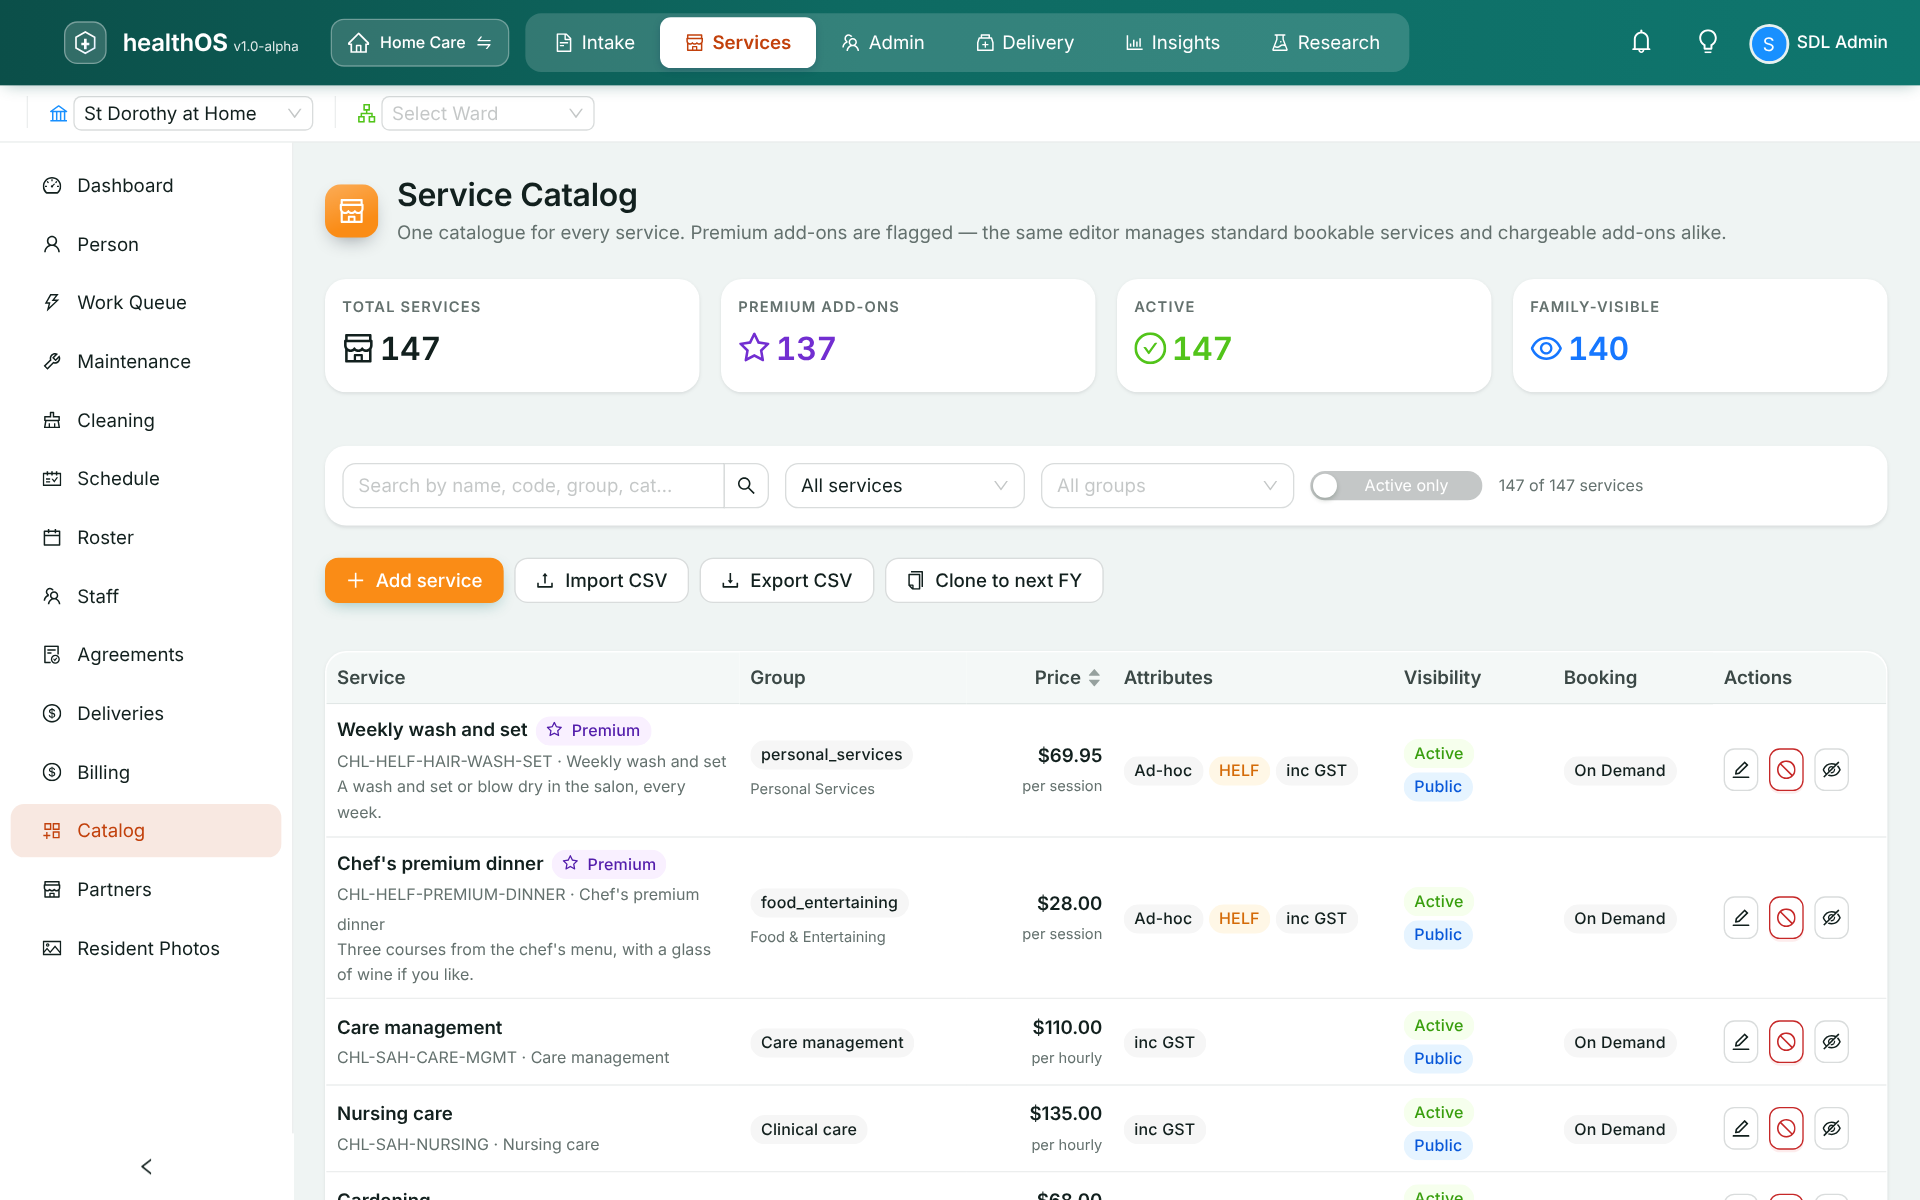Deactivate the Chef's premium dinner service

pos(1786,918)
